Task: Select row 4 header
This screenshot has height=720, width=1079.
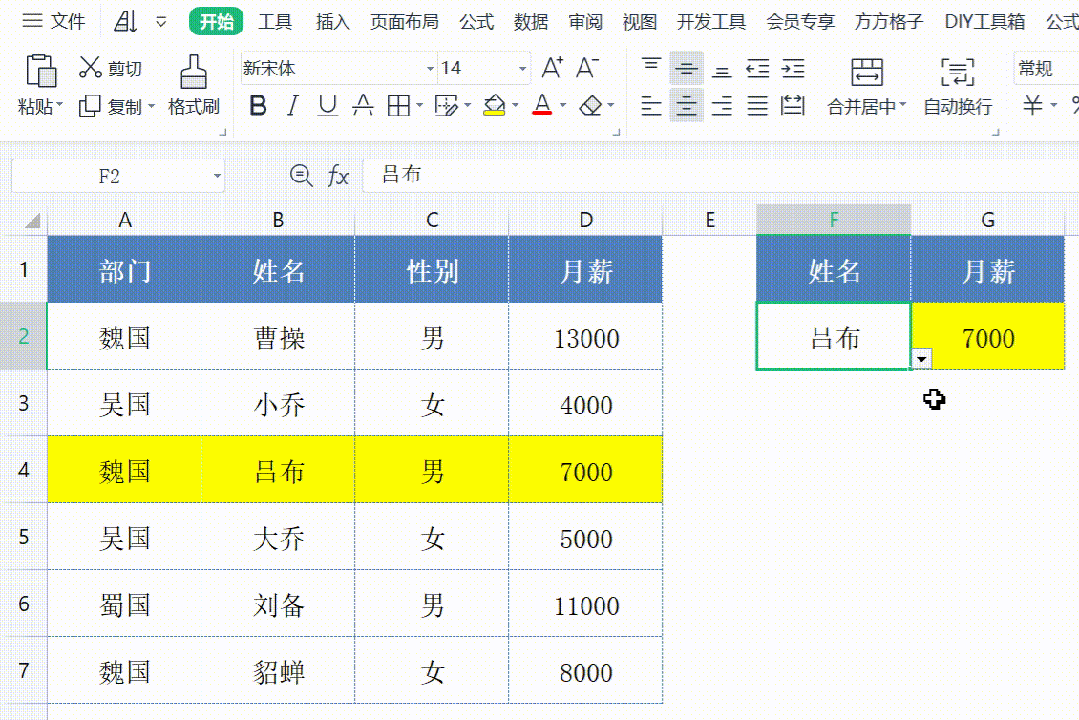Action: (x=23, y=470)
